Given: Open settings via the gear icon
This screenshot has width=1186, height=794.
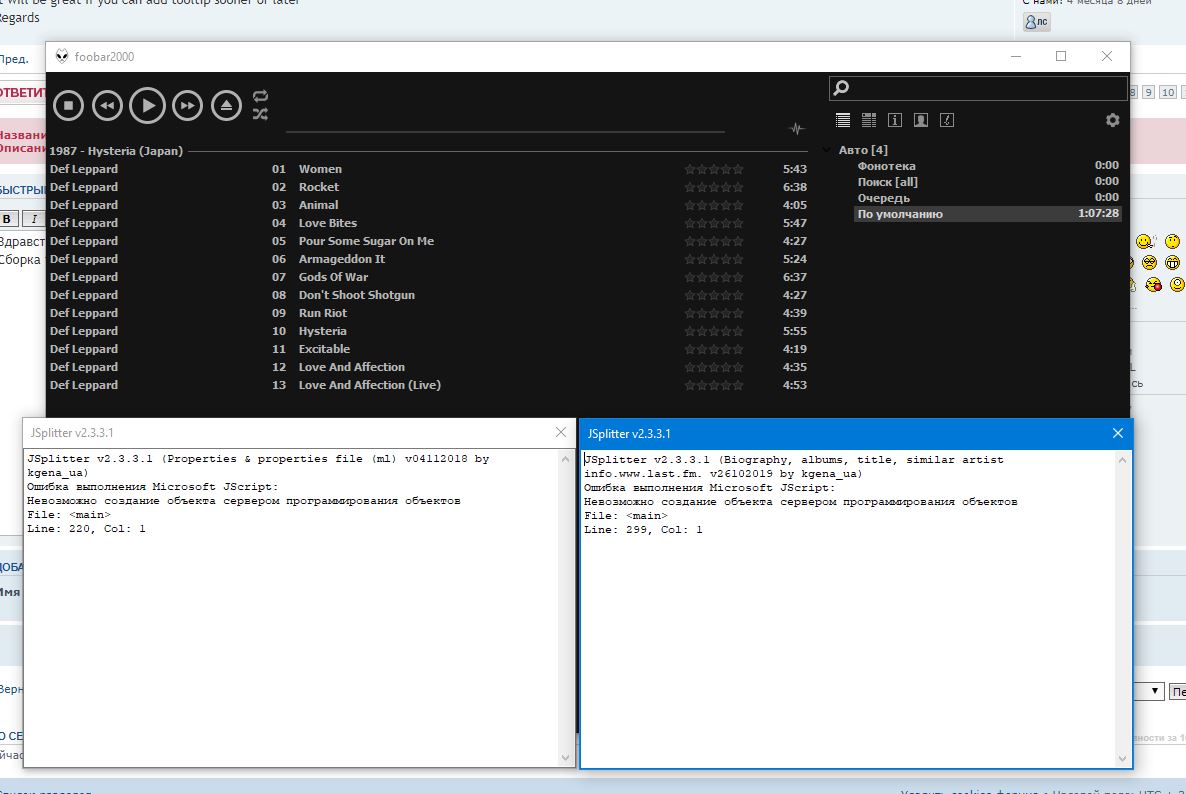Looking at the screenshot, I should pos(1112,120).
